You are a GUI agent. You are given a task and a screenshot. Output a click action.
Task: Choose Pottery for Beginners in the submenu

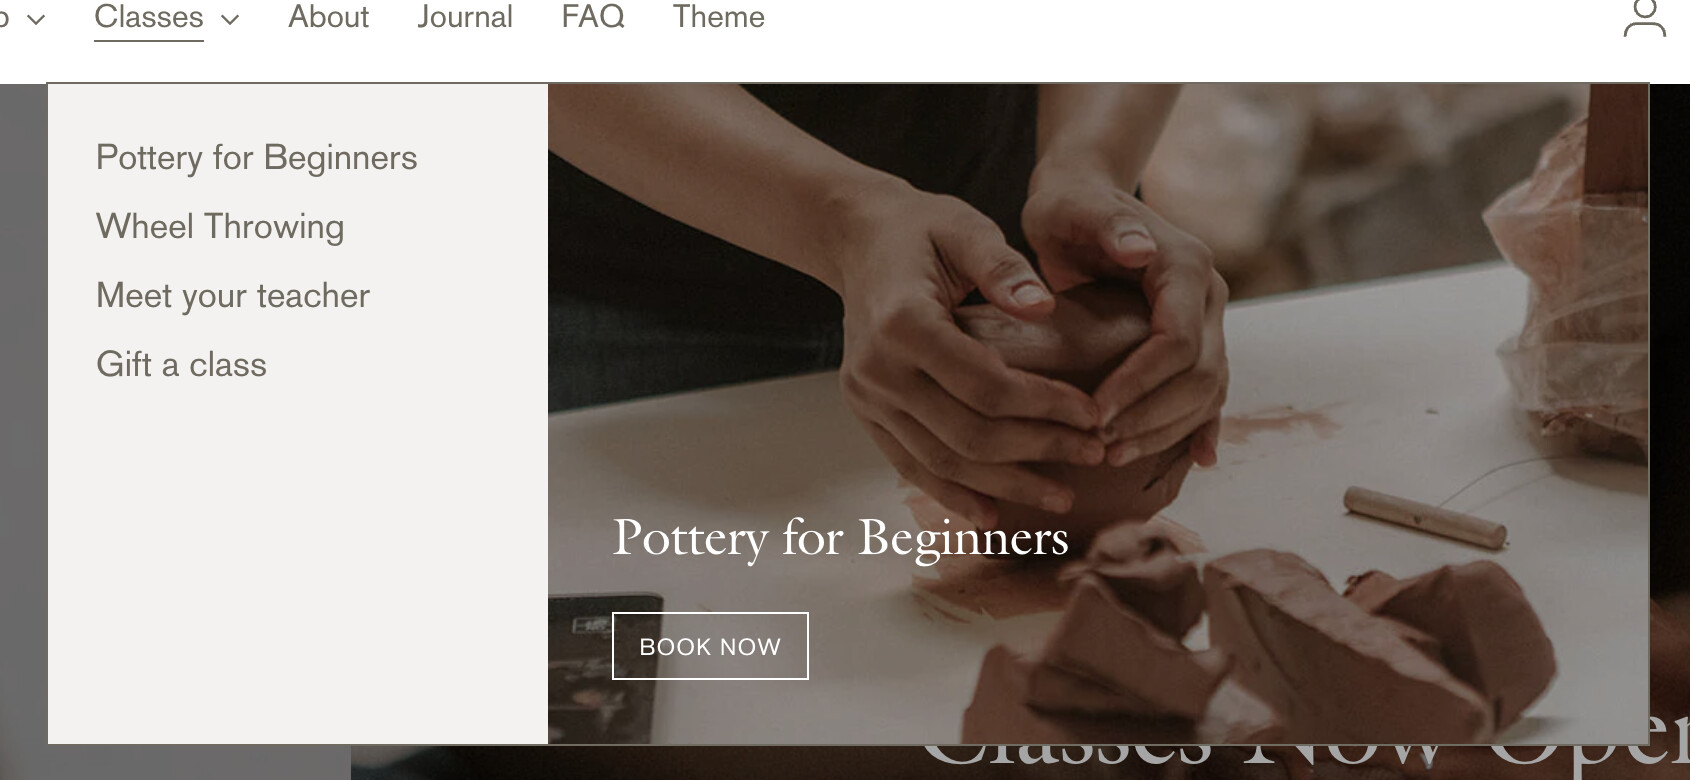pyautogui.click(x=257, y=158)
